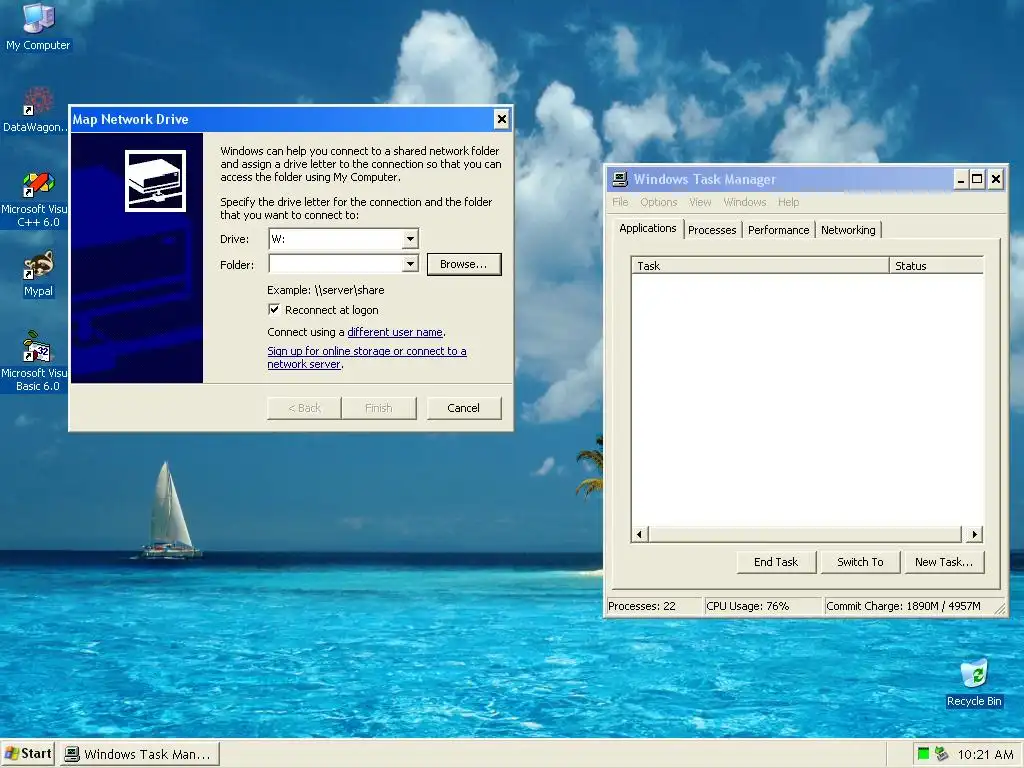This screenshot has height=768, width=1024.
Task: Open the Start menu
Action: click(27, 754)
